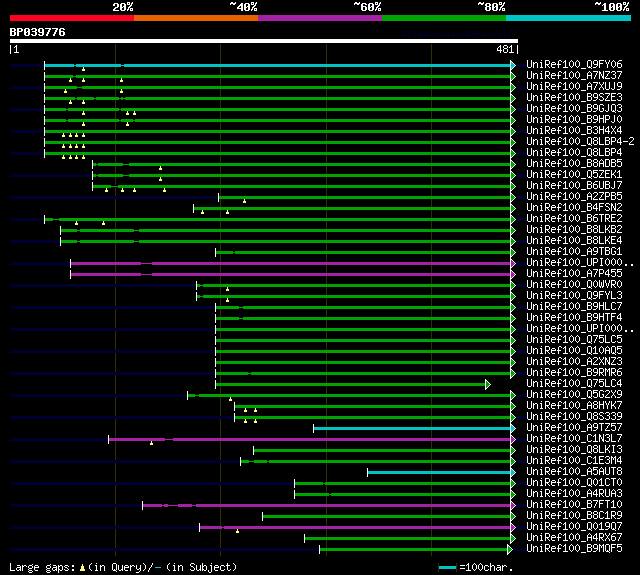Open the UniRef100_B8ADB5 hit
640x575 pixels.
(x=574, y=164)
